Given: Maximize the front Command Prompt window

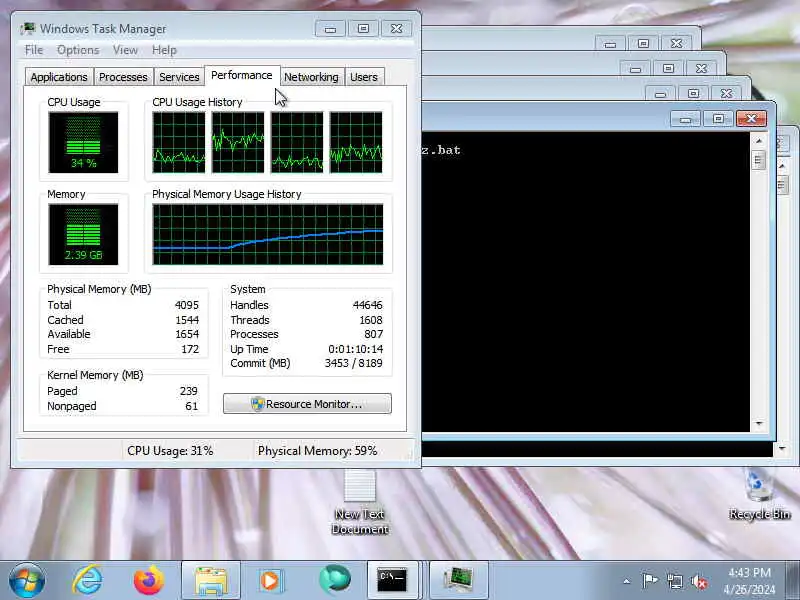Looking at the screenshot, I should click(718, 119).
